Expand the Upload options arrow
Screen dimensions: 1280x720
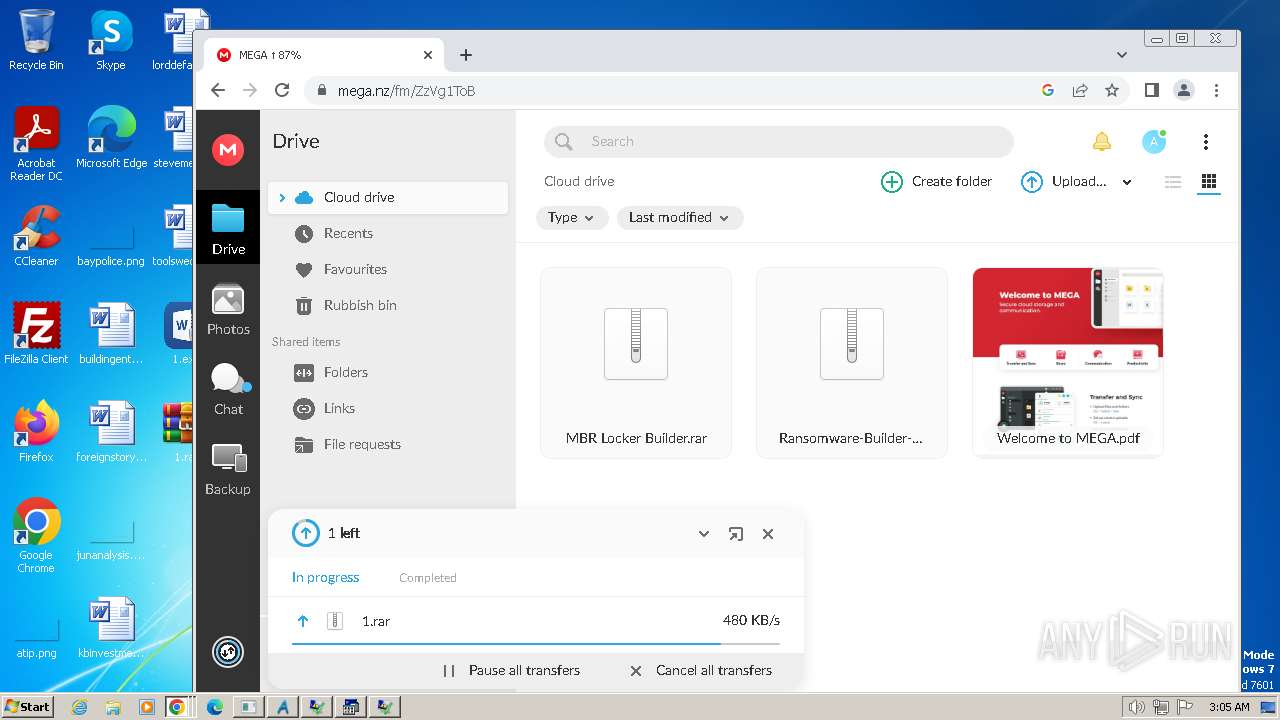1127,182
